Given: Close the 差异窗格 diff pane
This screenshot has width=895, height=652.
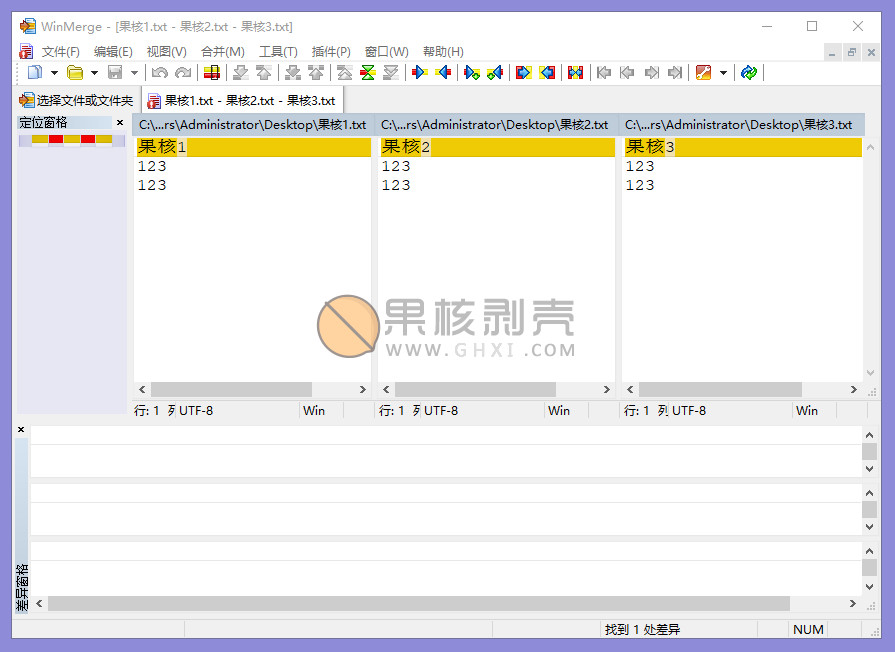Looking at the screenshot, I should (x=21, y=430).
